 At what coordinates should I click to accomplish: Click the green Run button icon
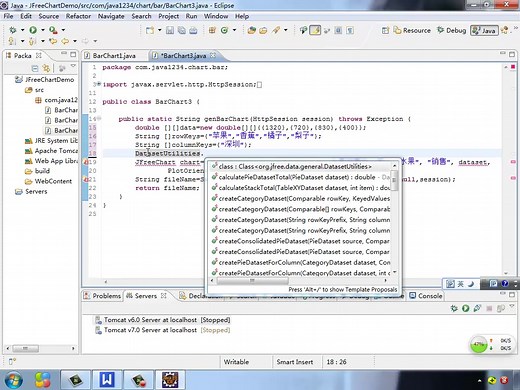(33, 30)
